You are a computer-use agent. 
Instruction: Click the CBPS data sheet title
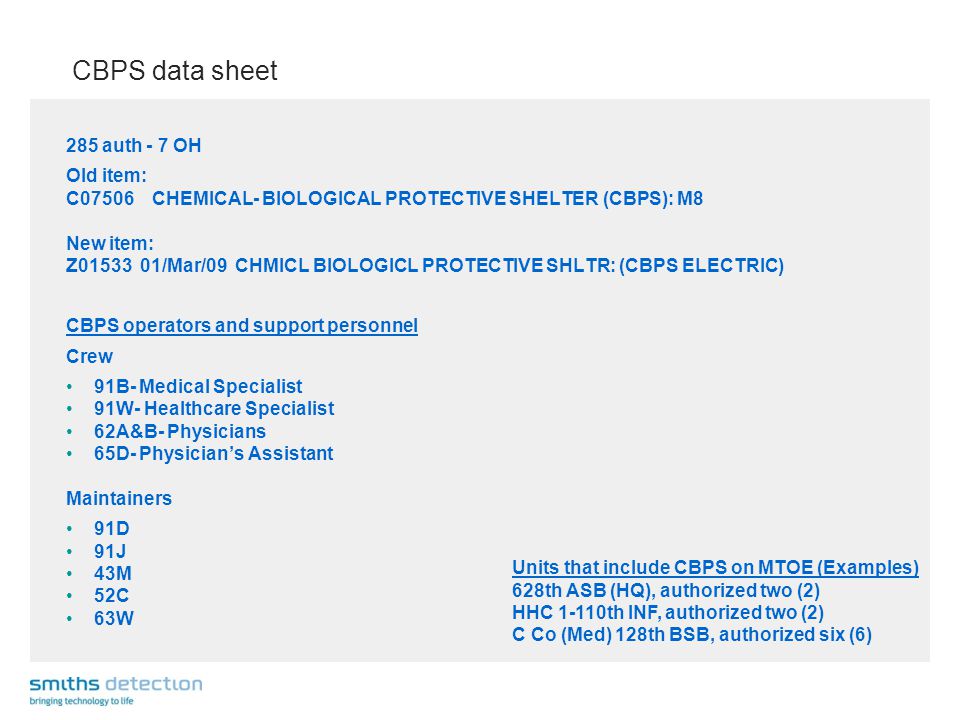click(174, 70)
